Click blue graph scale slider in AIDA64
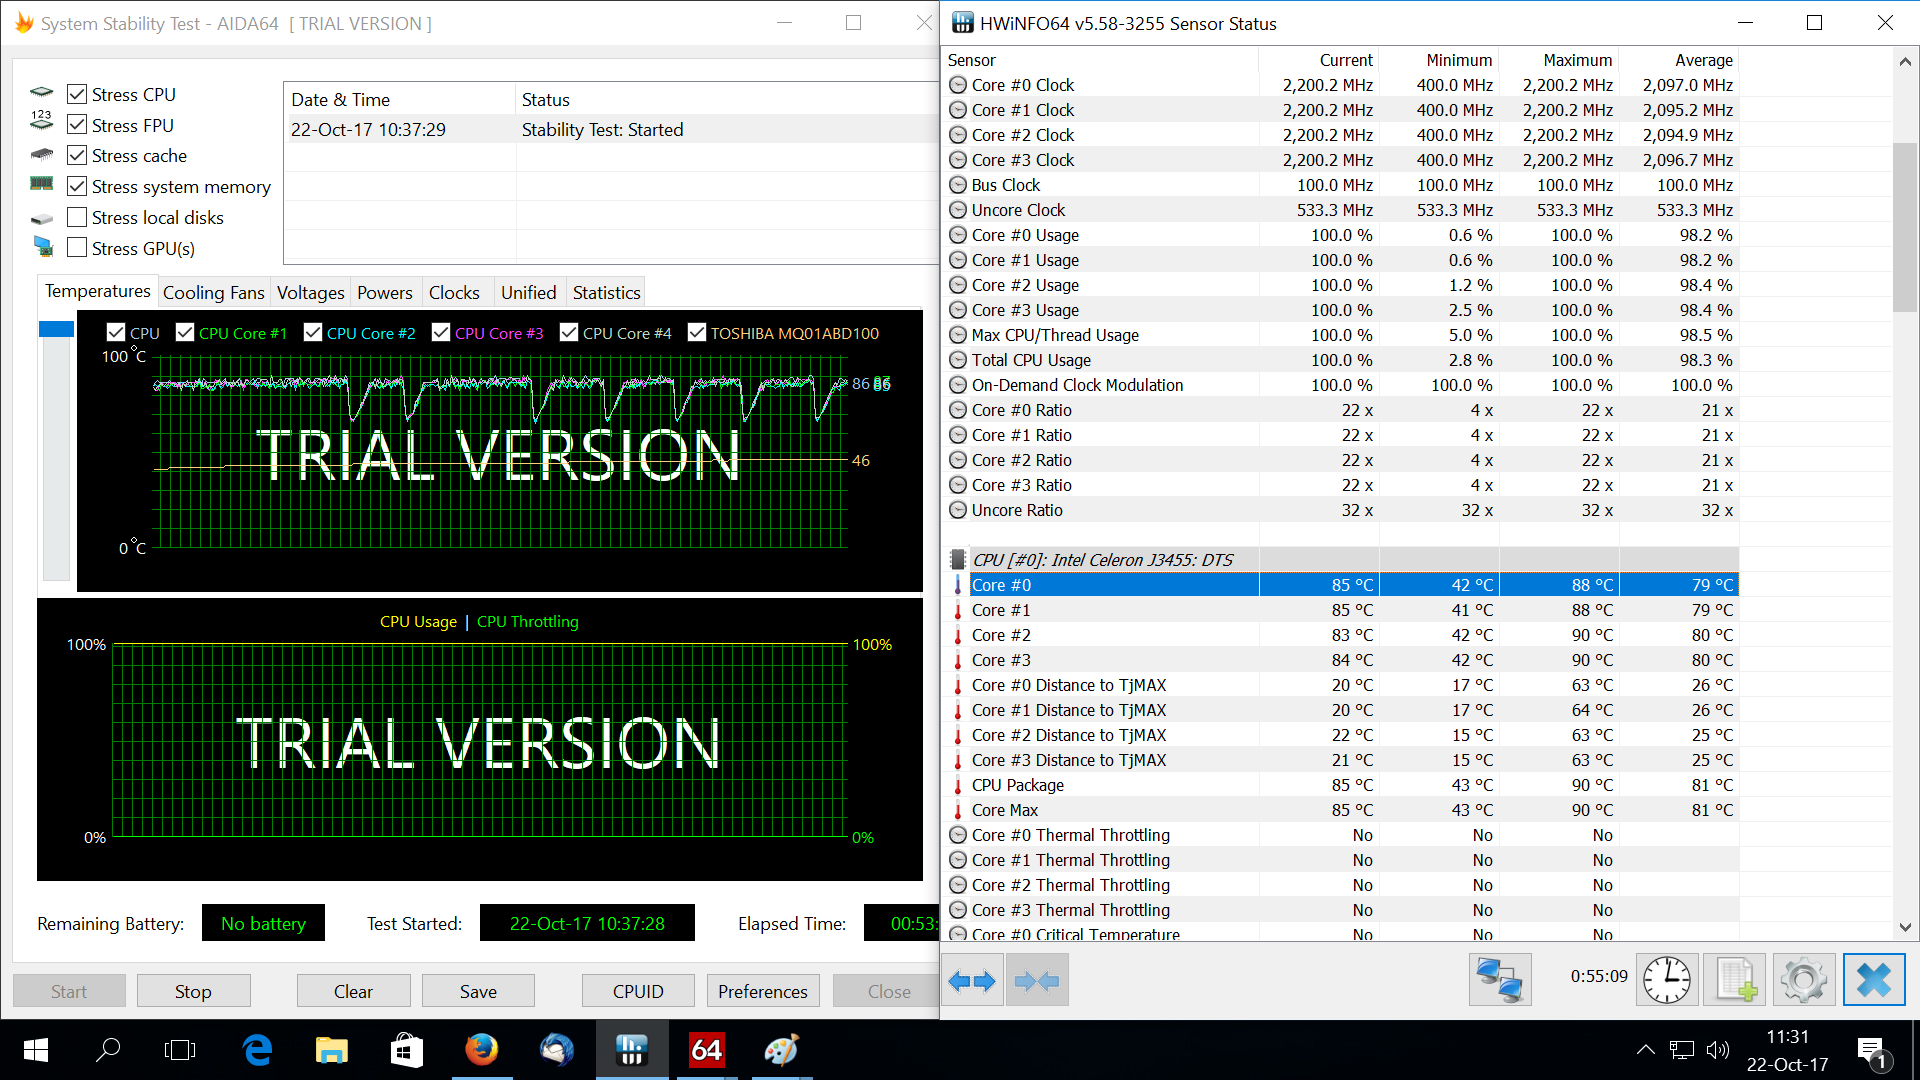Image resolution: width=1920 pixels, height=1080 pixels. coord(56,329)
